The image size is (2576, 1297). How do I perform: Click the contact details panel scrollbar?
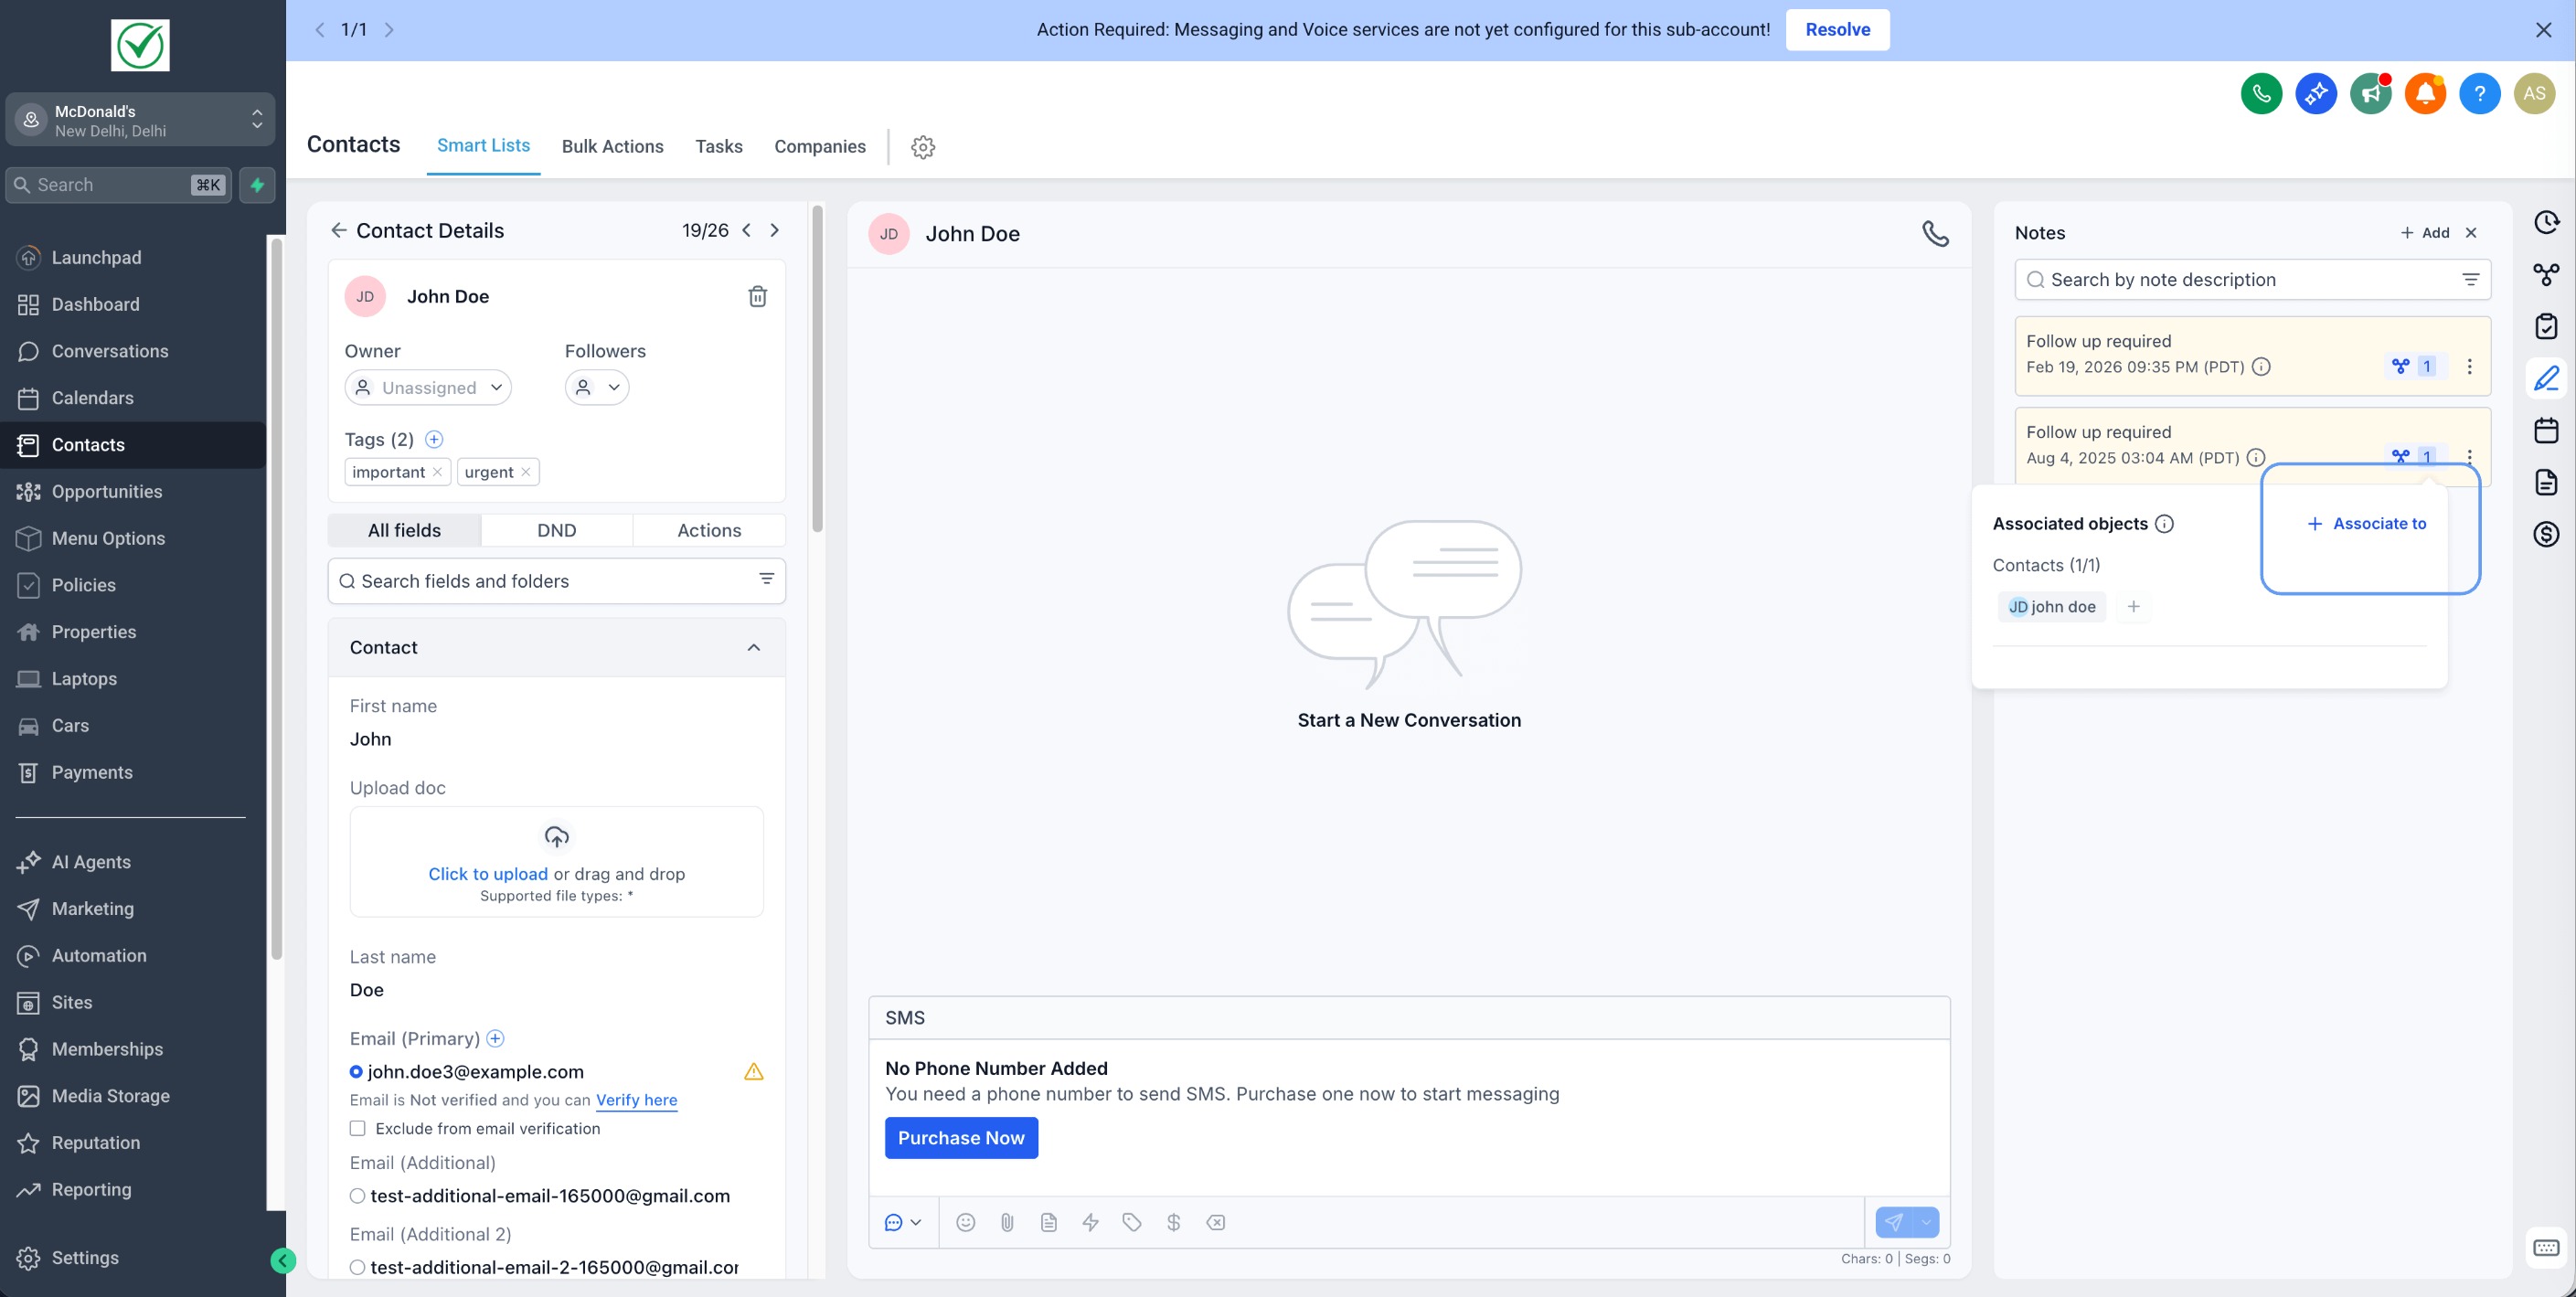pyautogui.click(x=817, y=370)
